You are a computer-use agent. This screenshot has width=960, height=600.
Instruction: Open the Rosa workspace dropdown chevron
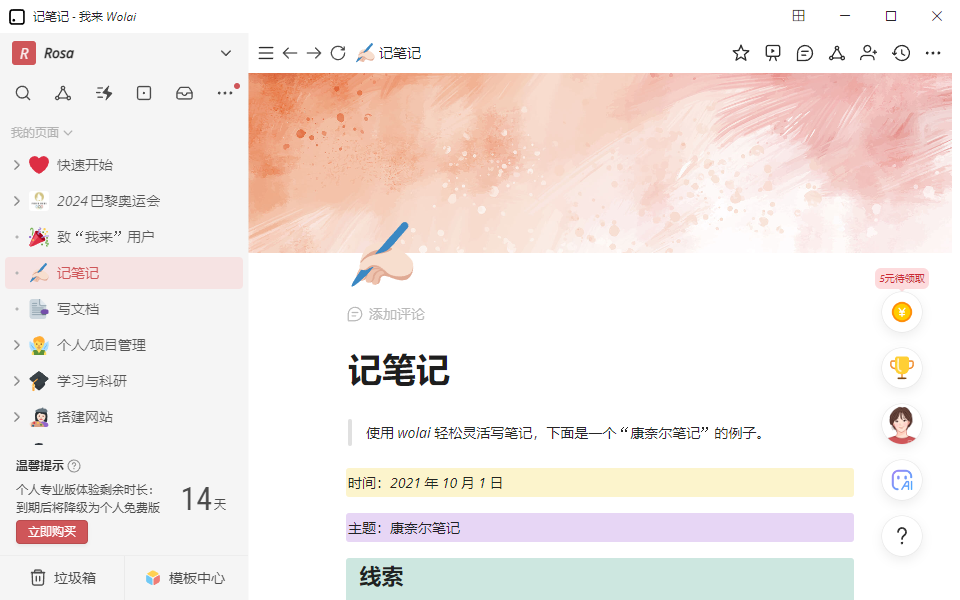click(x=226, y=53)
